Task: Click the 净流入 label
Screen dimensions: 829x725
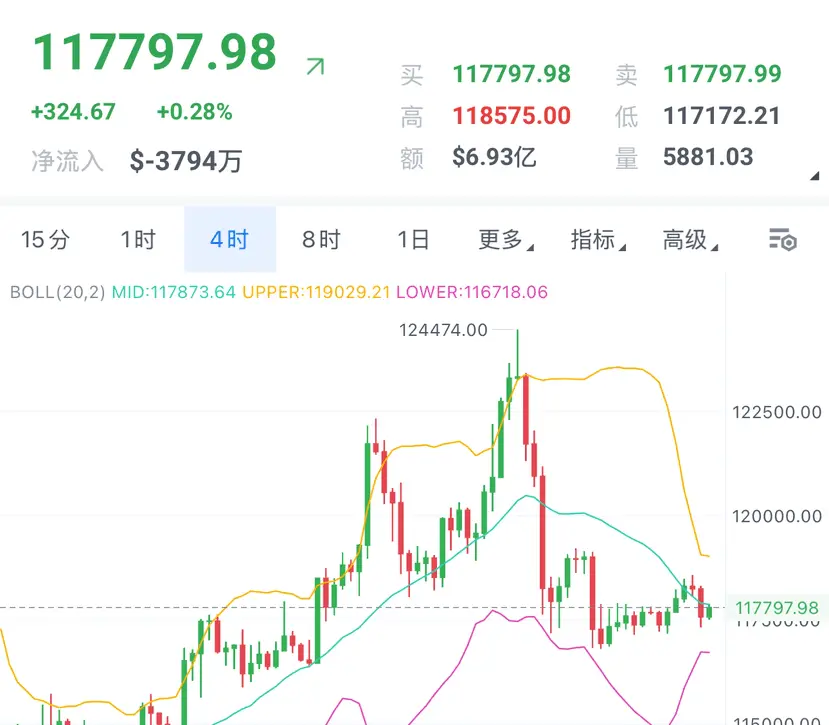Action: pos(67,161)
